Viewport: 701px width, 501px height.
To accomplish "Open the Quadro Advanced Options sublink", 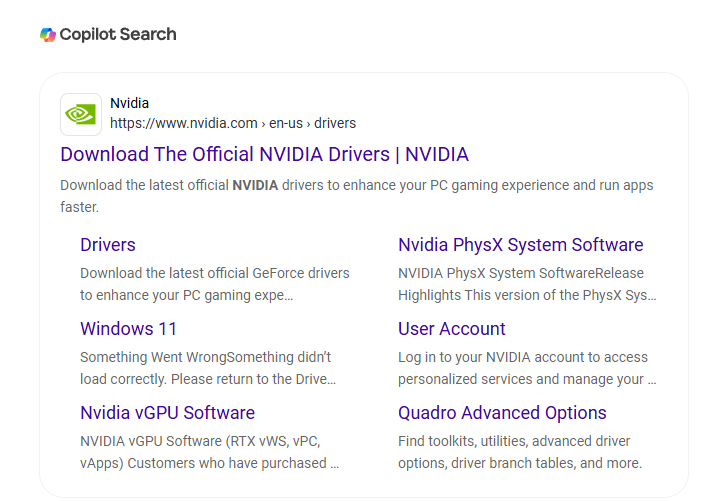I will point(502,413).
